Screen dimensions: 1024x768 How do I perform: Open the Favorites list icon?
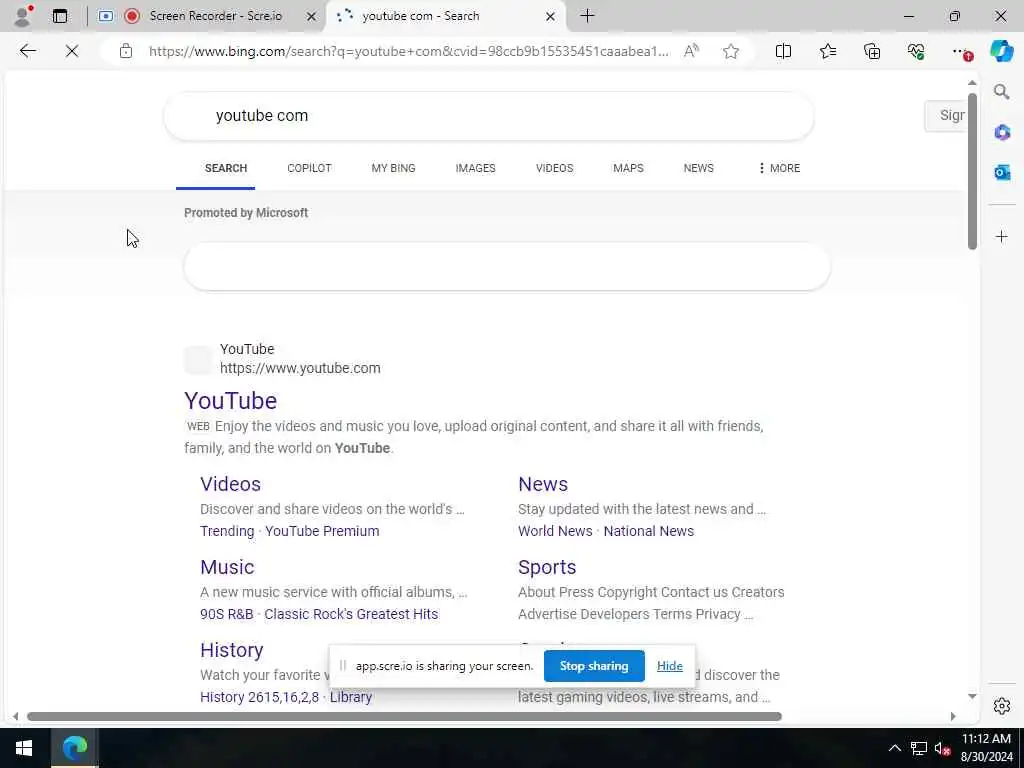tap(827, 51)
